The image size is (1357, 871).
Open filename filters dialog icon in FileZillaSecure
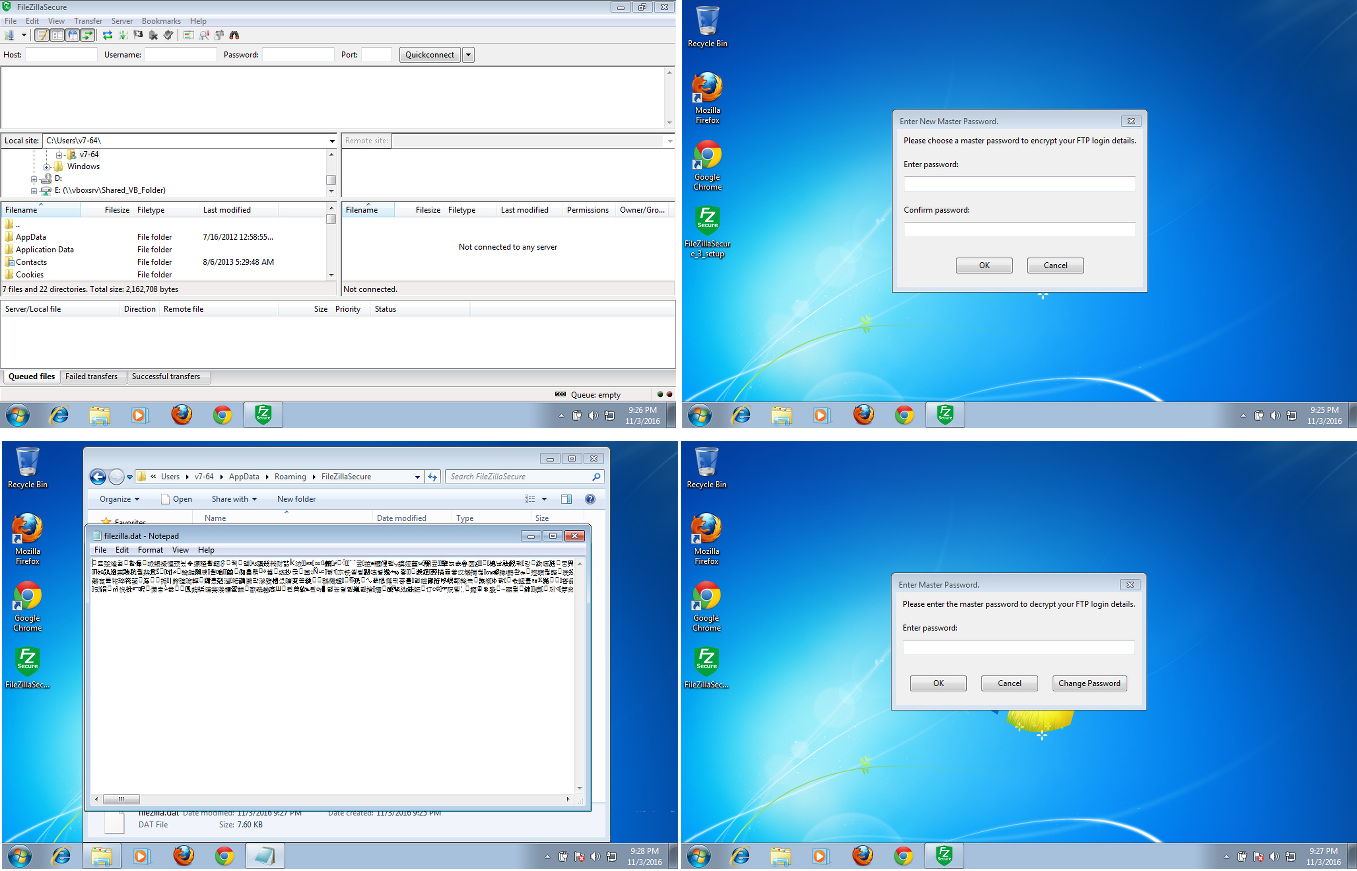tap(188, 35)
